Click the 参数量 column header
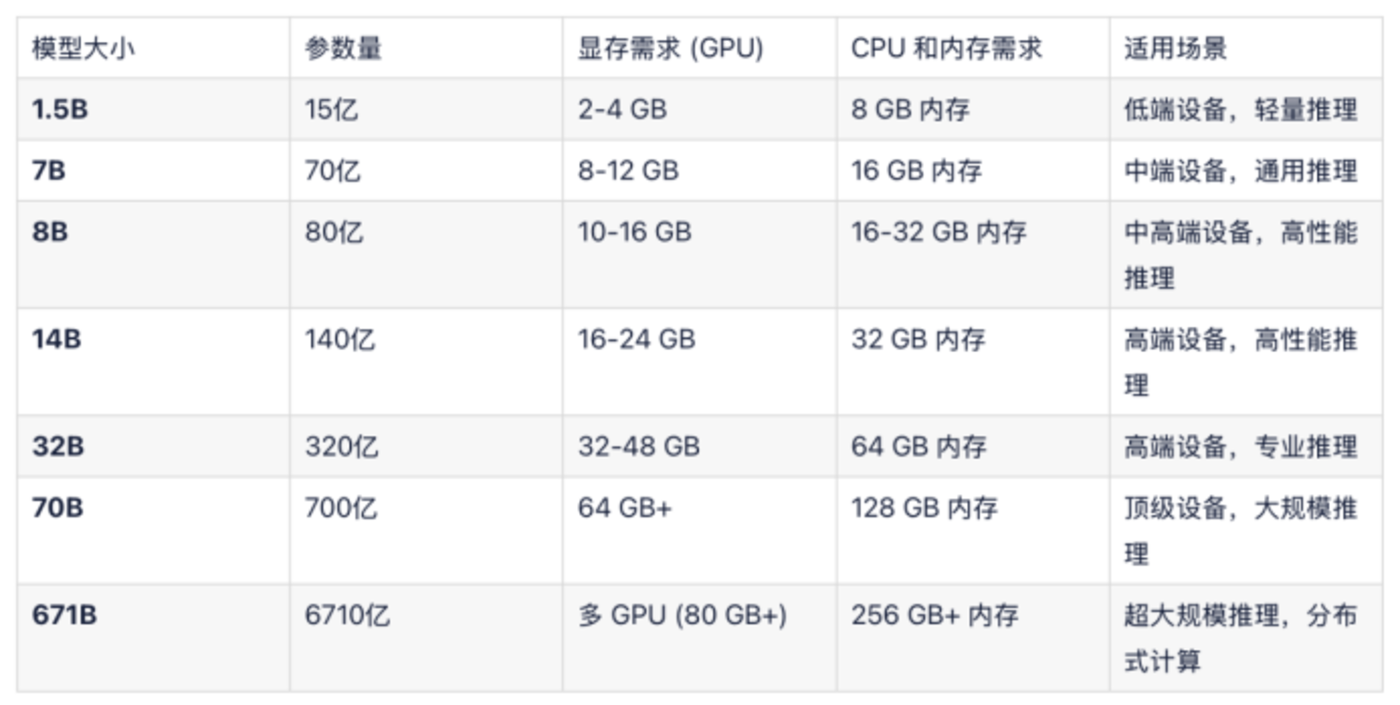The width and height of the screenshot is (1400, 705). tap(344, 48)
